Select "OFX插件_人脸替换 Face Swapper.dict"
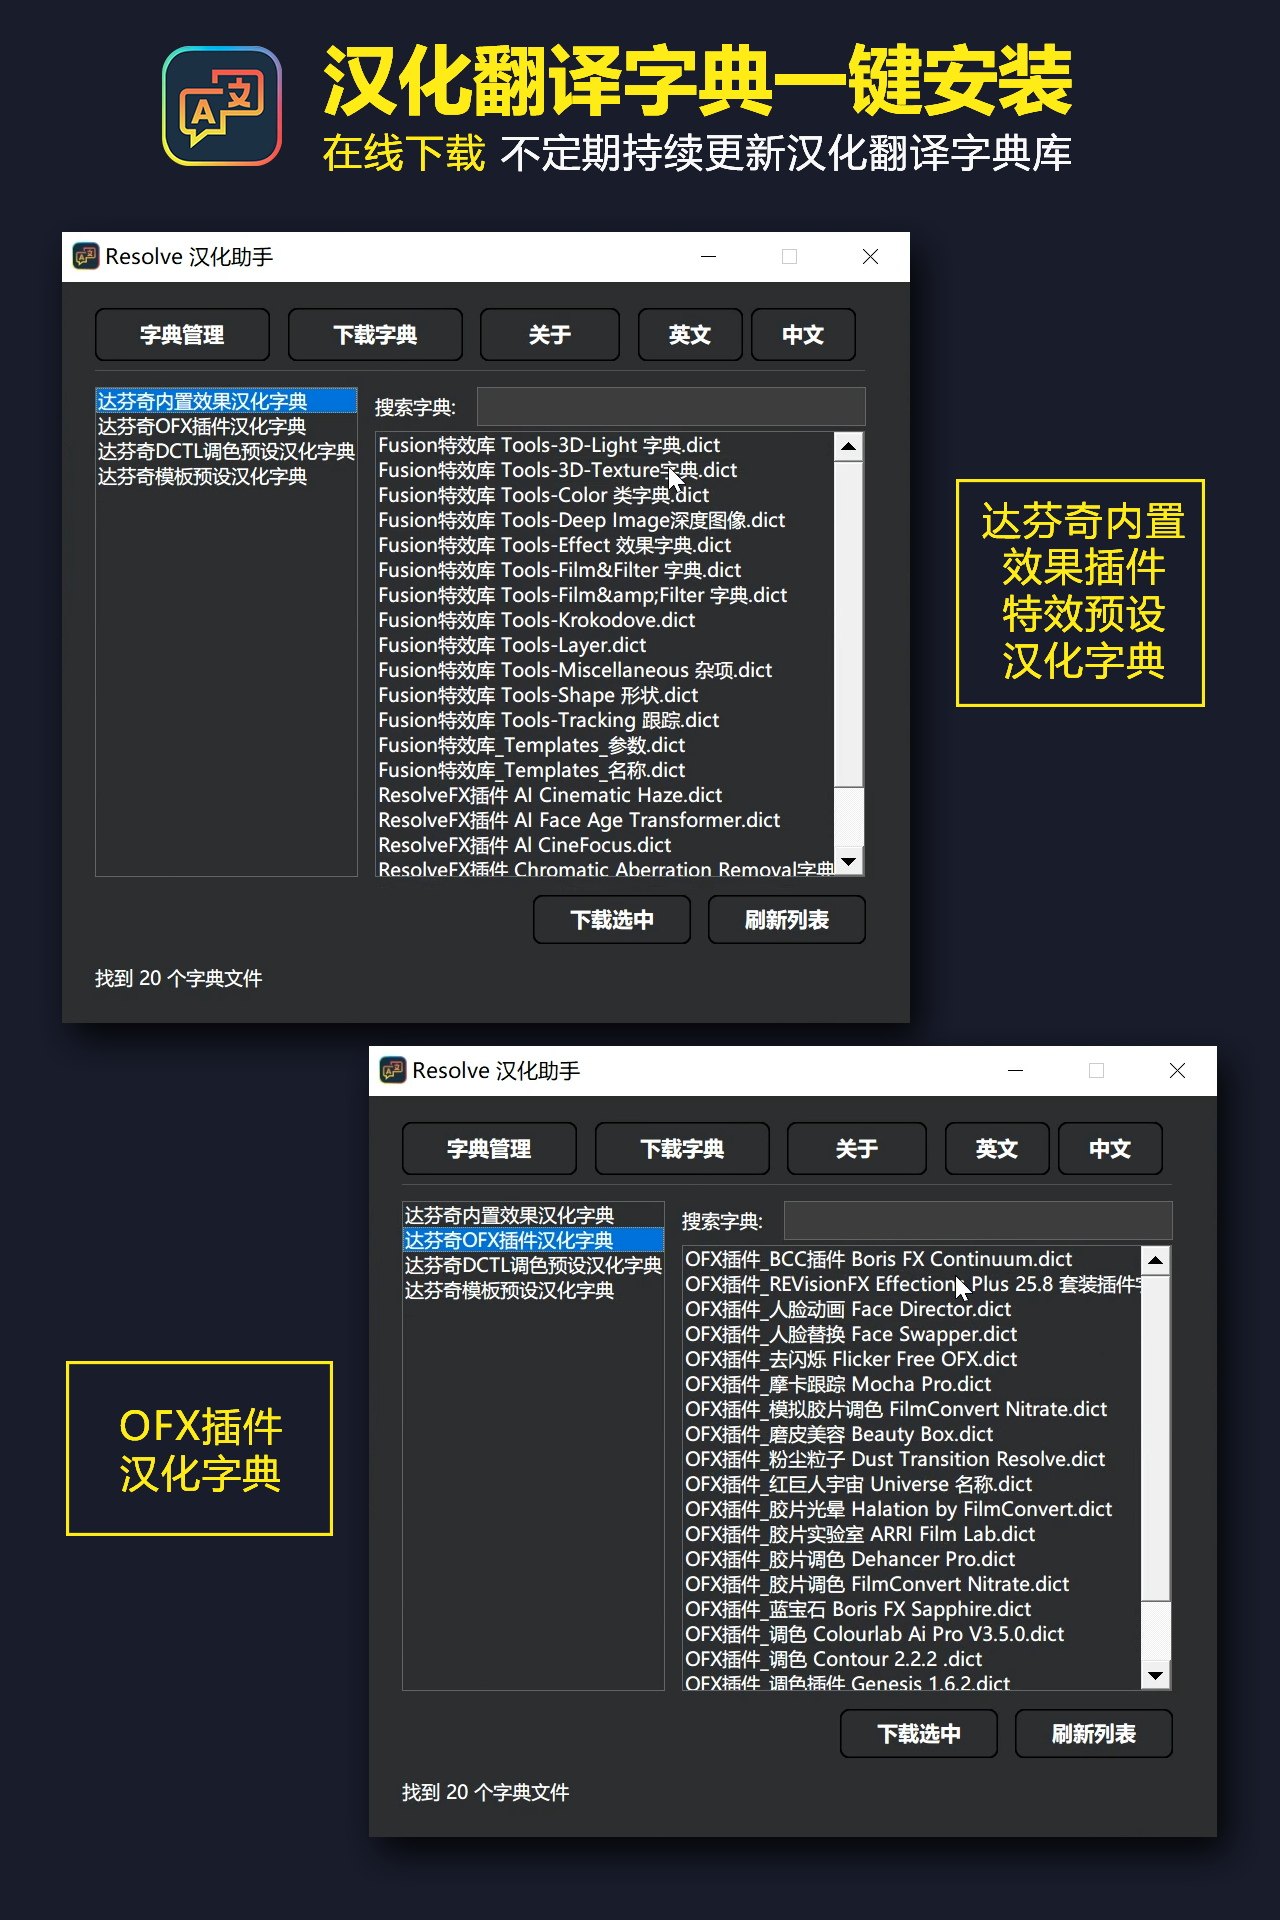This screenshot has width=1280, height=1920. [912, 1334]
